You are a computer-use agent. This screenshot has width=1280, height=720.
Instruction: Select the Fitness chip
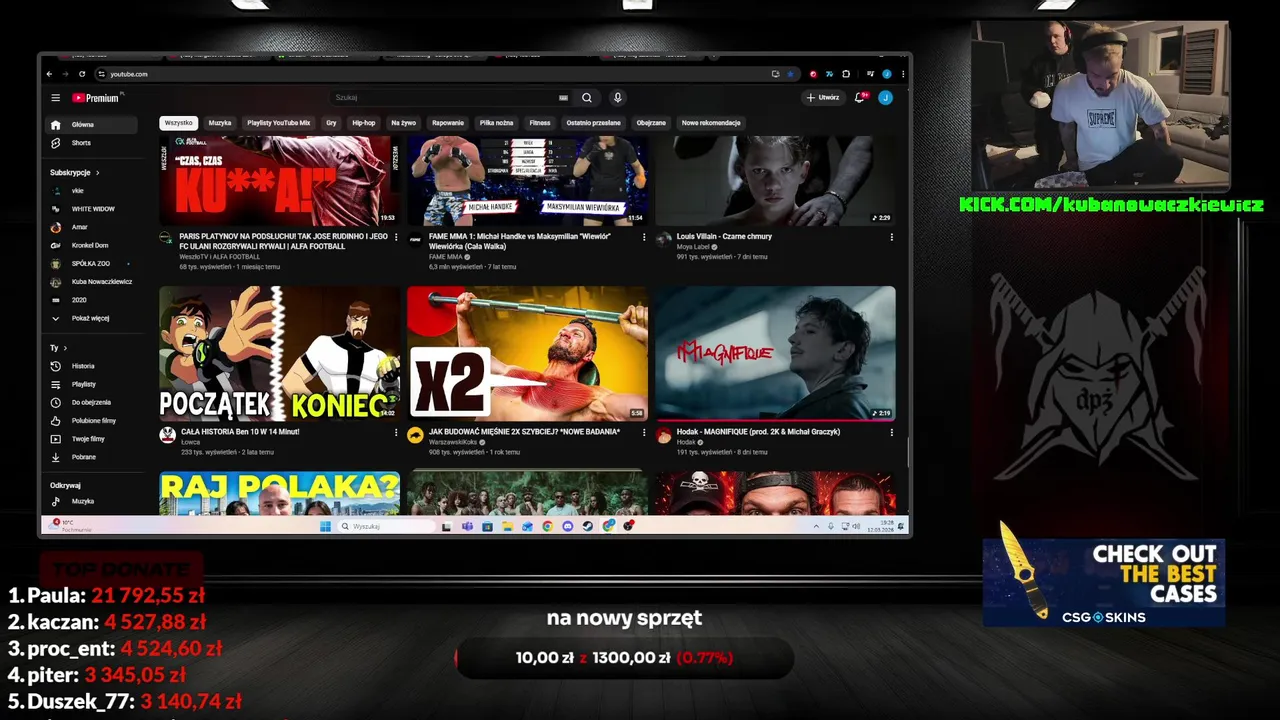[540, 123]
